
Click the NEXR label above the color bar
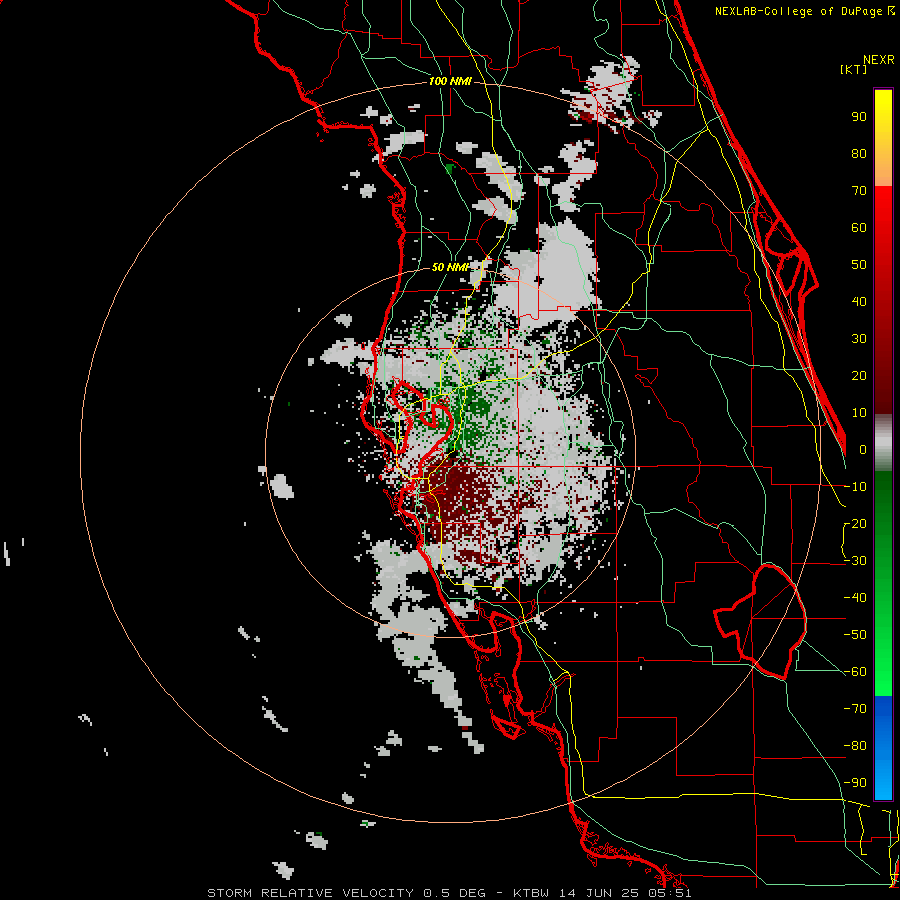coord(879,60)
